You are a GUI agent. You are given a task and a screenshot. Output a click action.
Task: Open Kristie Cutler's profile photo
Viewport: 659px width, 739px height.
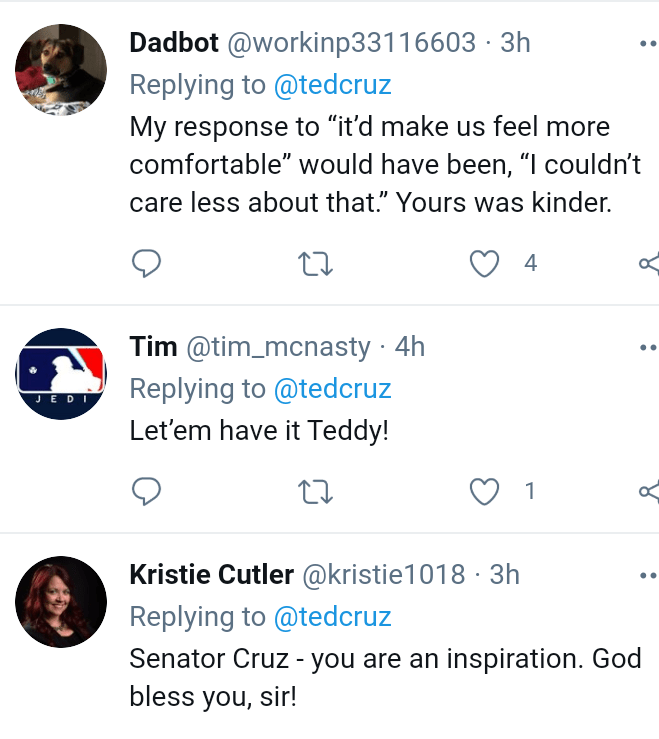[x=61, y=601]
